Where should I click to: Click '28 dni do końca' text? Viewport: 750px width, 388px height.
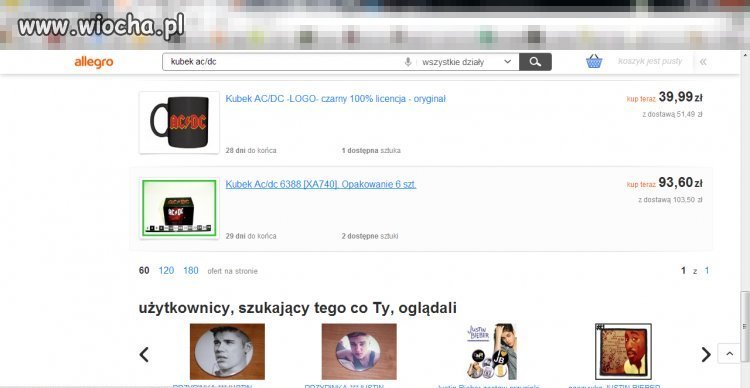[251, 150]
